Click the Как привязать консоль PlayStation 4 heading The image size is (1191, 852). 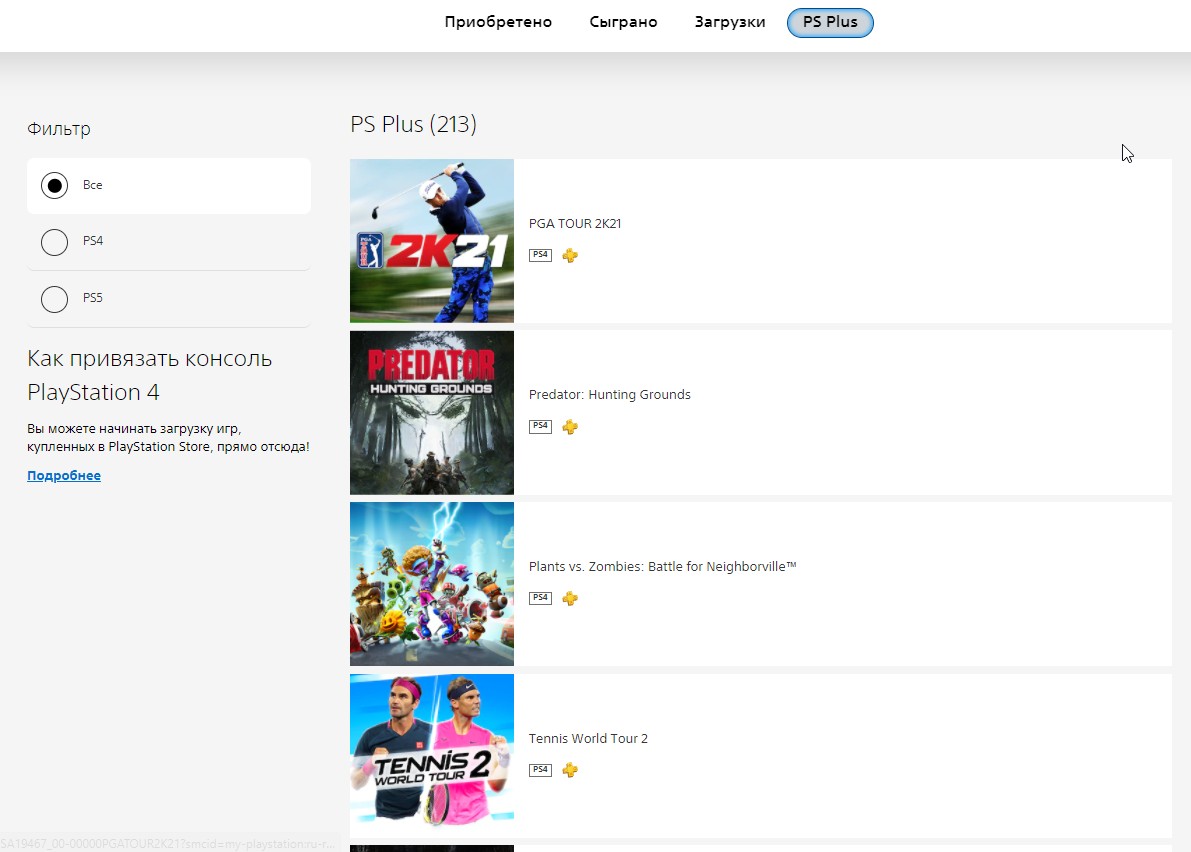click(x=150, y=375)
